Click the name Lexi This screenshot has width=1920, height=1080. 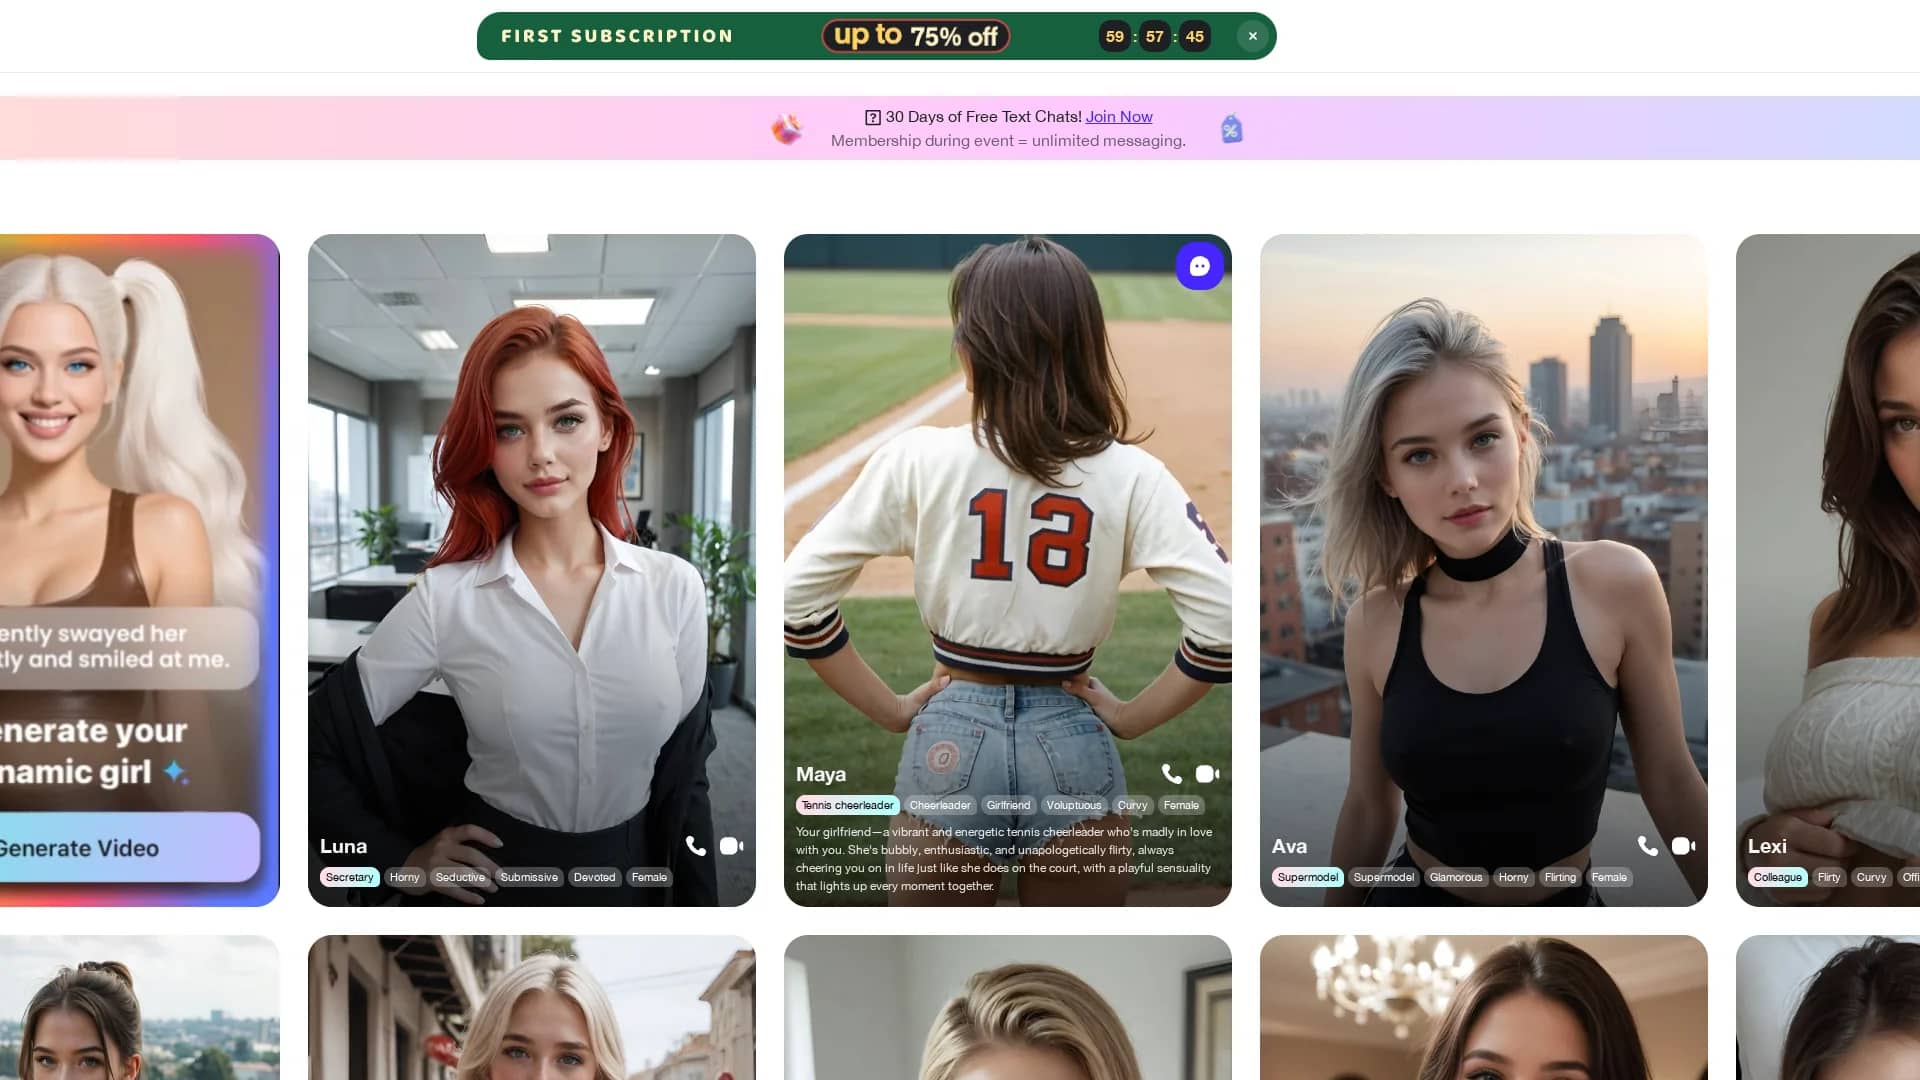1767,846
